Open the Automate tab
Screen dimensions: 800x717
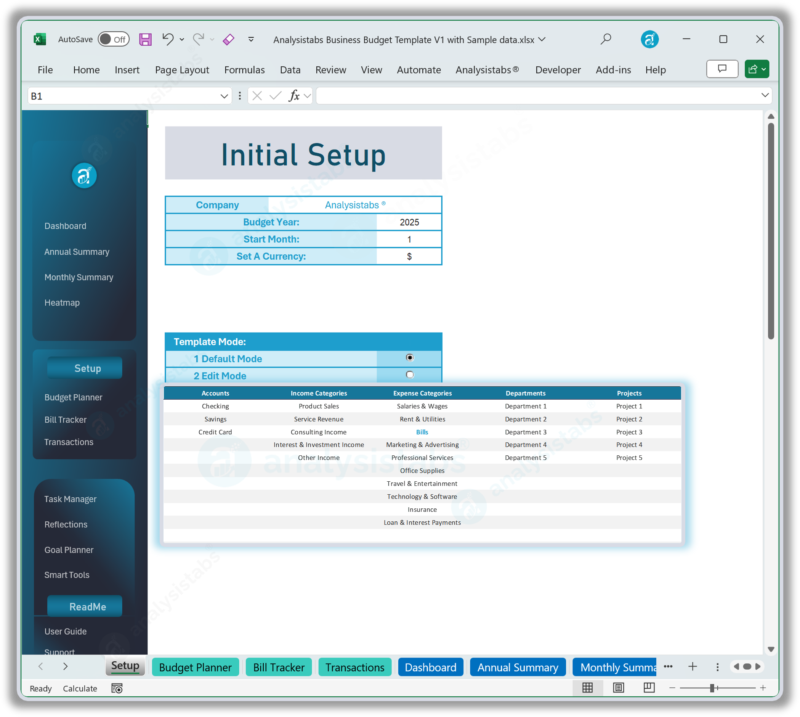click(x=419, y=70)
